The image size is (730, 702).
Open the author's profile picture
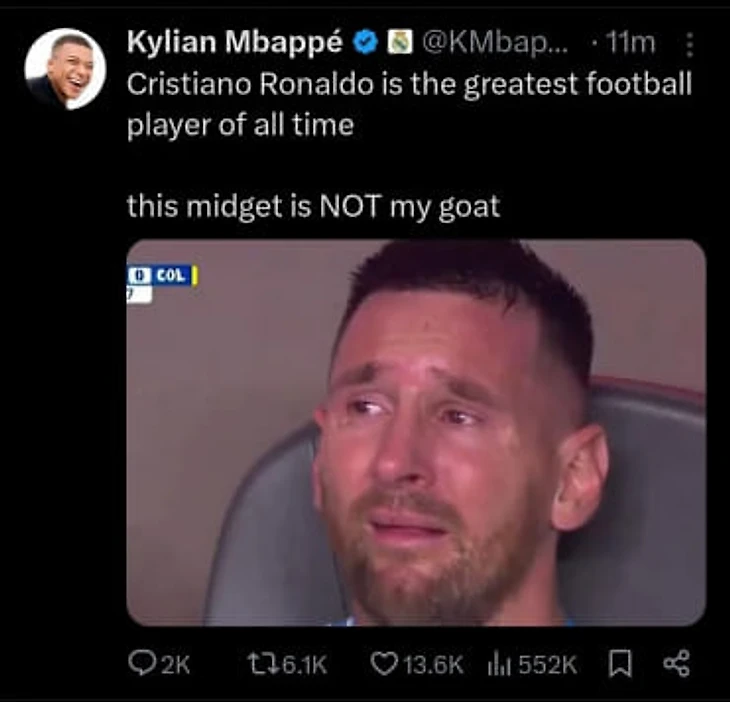(x=65, y=69)
